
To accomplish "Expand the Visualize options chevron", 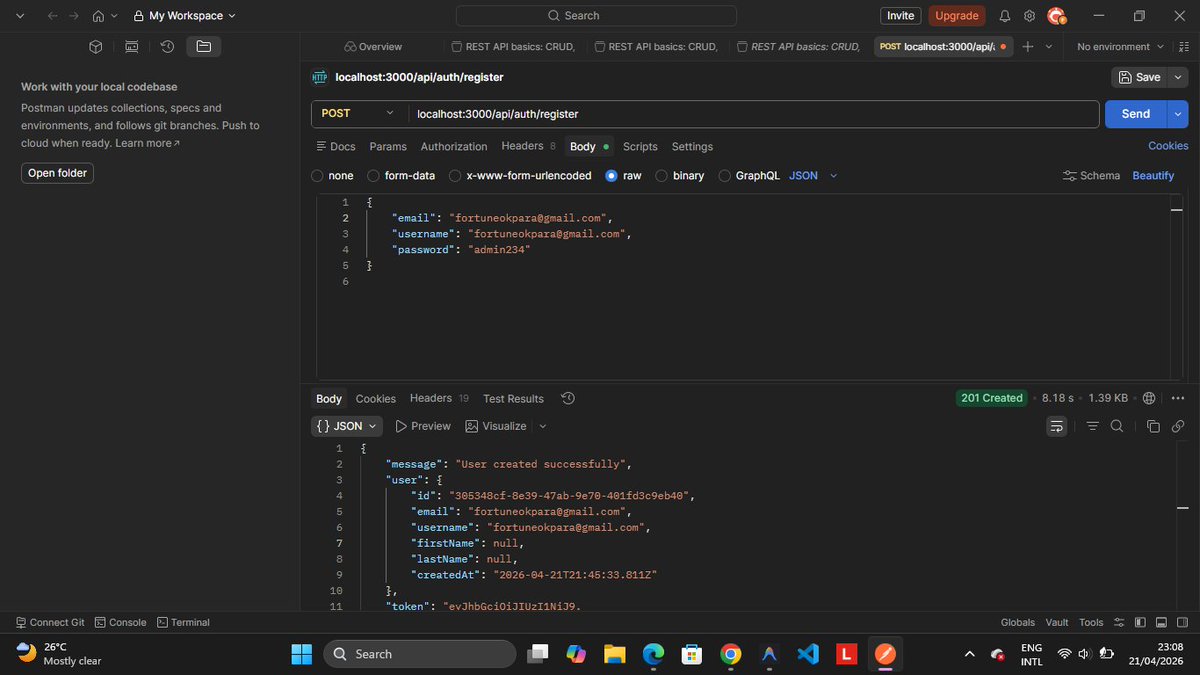I will coord(543,426).
